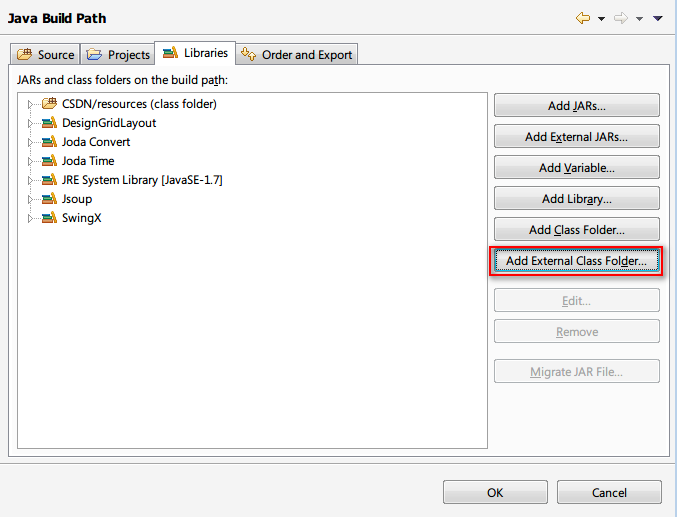Click the Add Class Folder... button
The width and height of the screenshot is (678, 517).
(577, 230)
